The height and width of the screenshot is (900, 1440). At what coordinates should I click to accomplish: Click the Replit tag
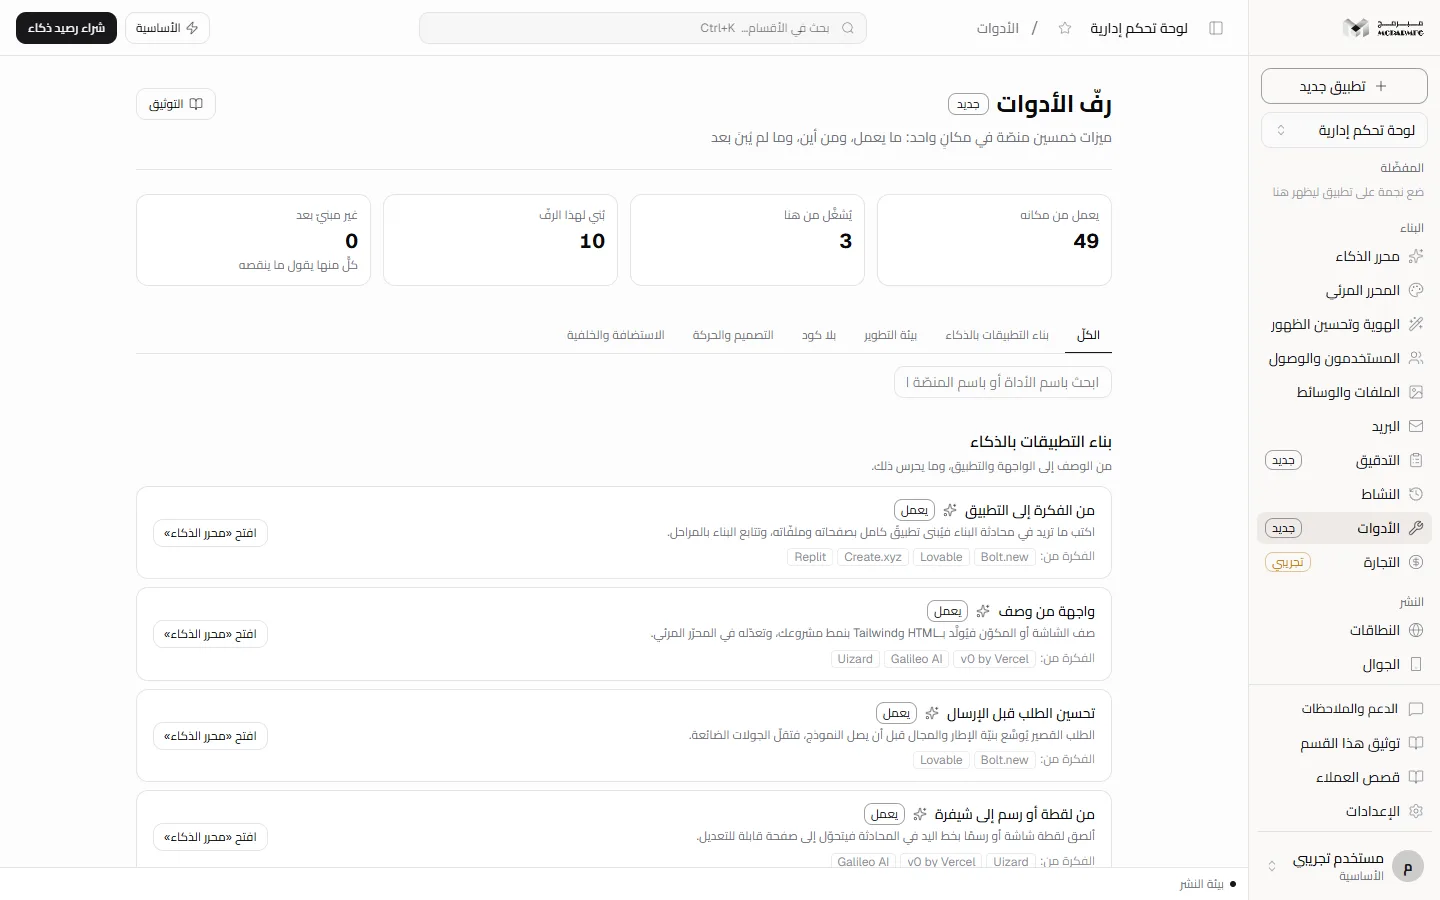click(x=810, y=557)
